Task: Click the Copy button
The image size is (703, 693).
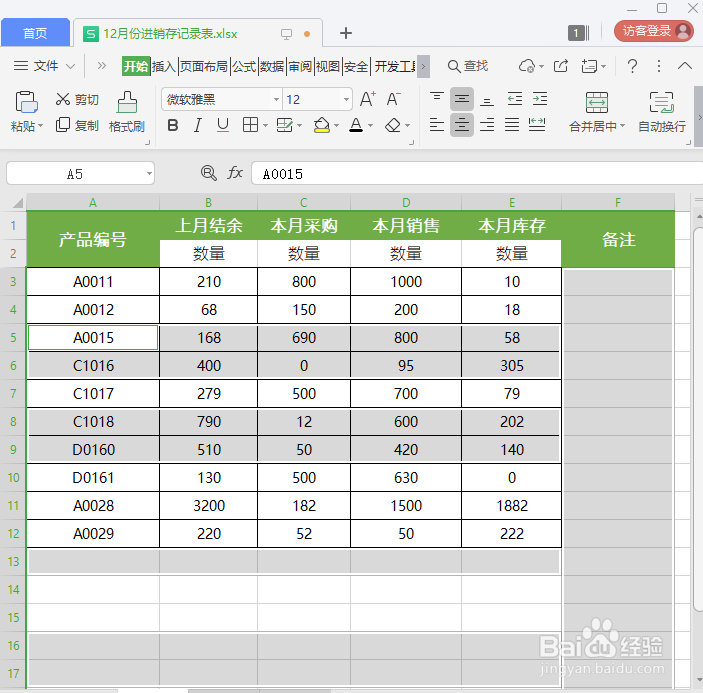Action: tap(77, 126)
